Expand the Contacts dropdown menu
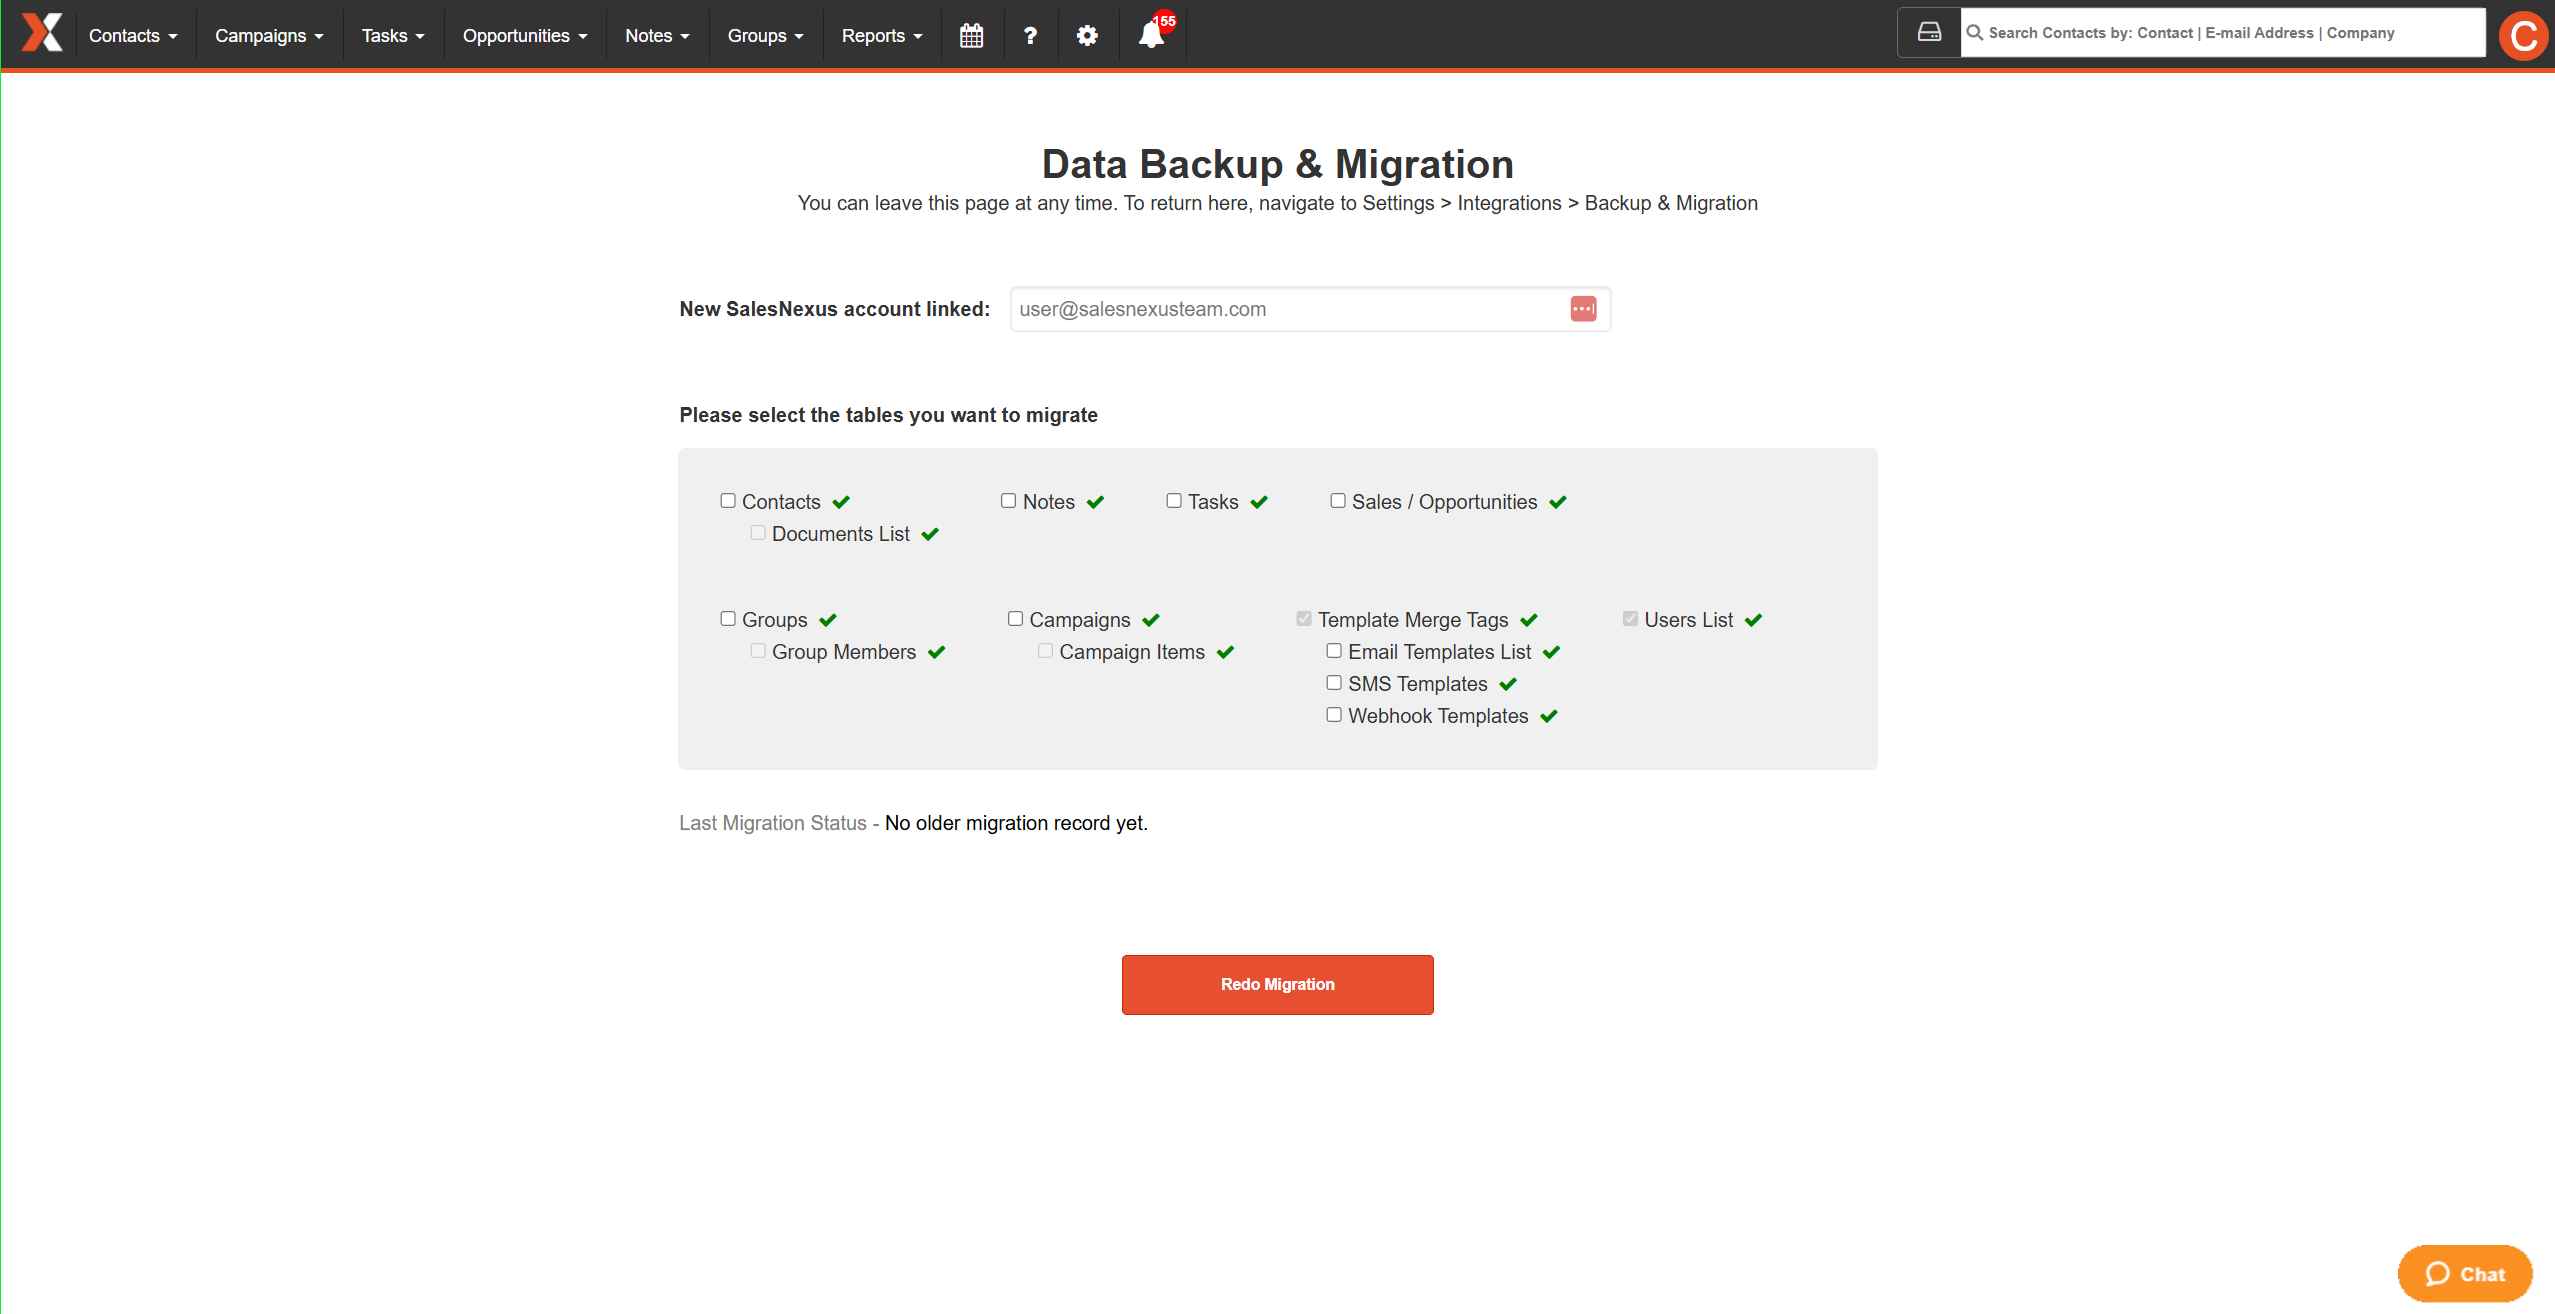Image resolution: width=2555 pixels, height=1314 pixels. point(133,36)
